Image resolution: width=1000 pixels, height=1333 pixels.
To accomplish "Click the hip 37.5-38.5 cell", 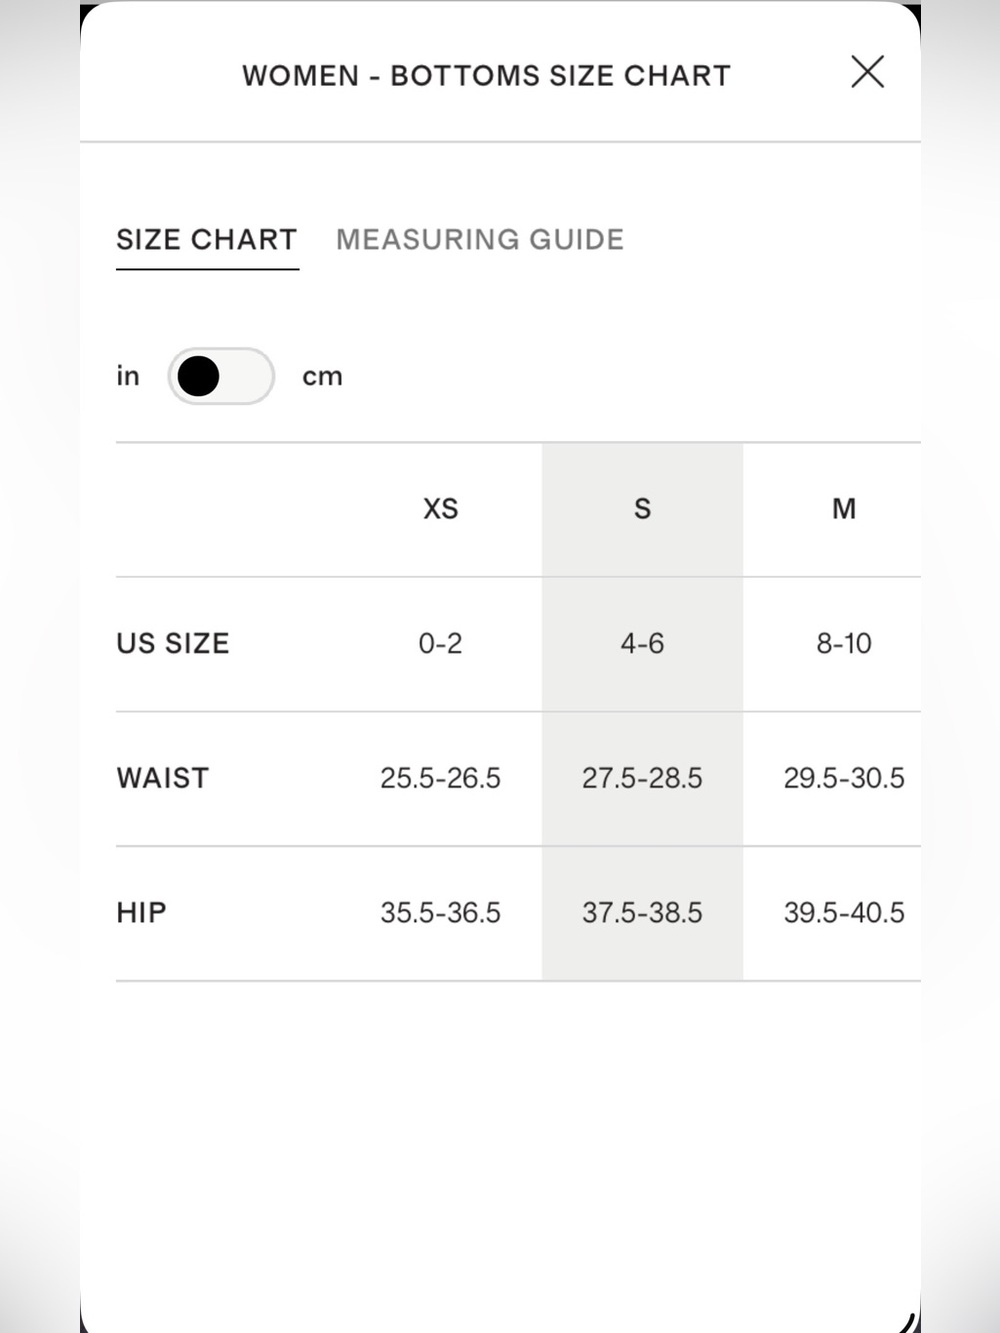I will pos(642,912).
